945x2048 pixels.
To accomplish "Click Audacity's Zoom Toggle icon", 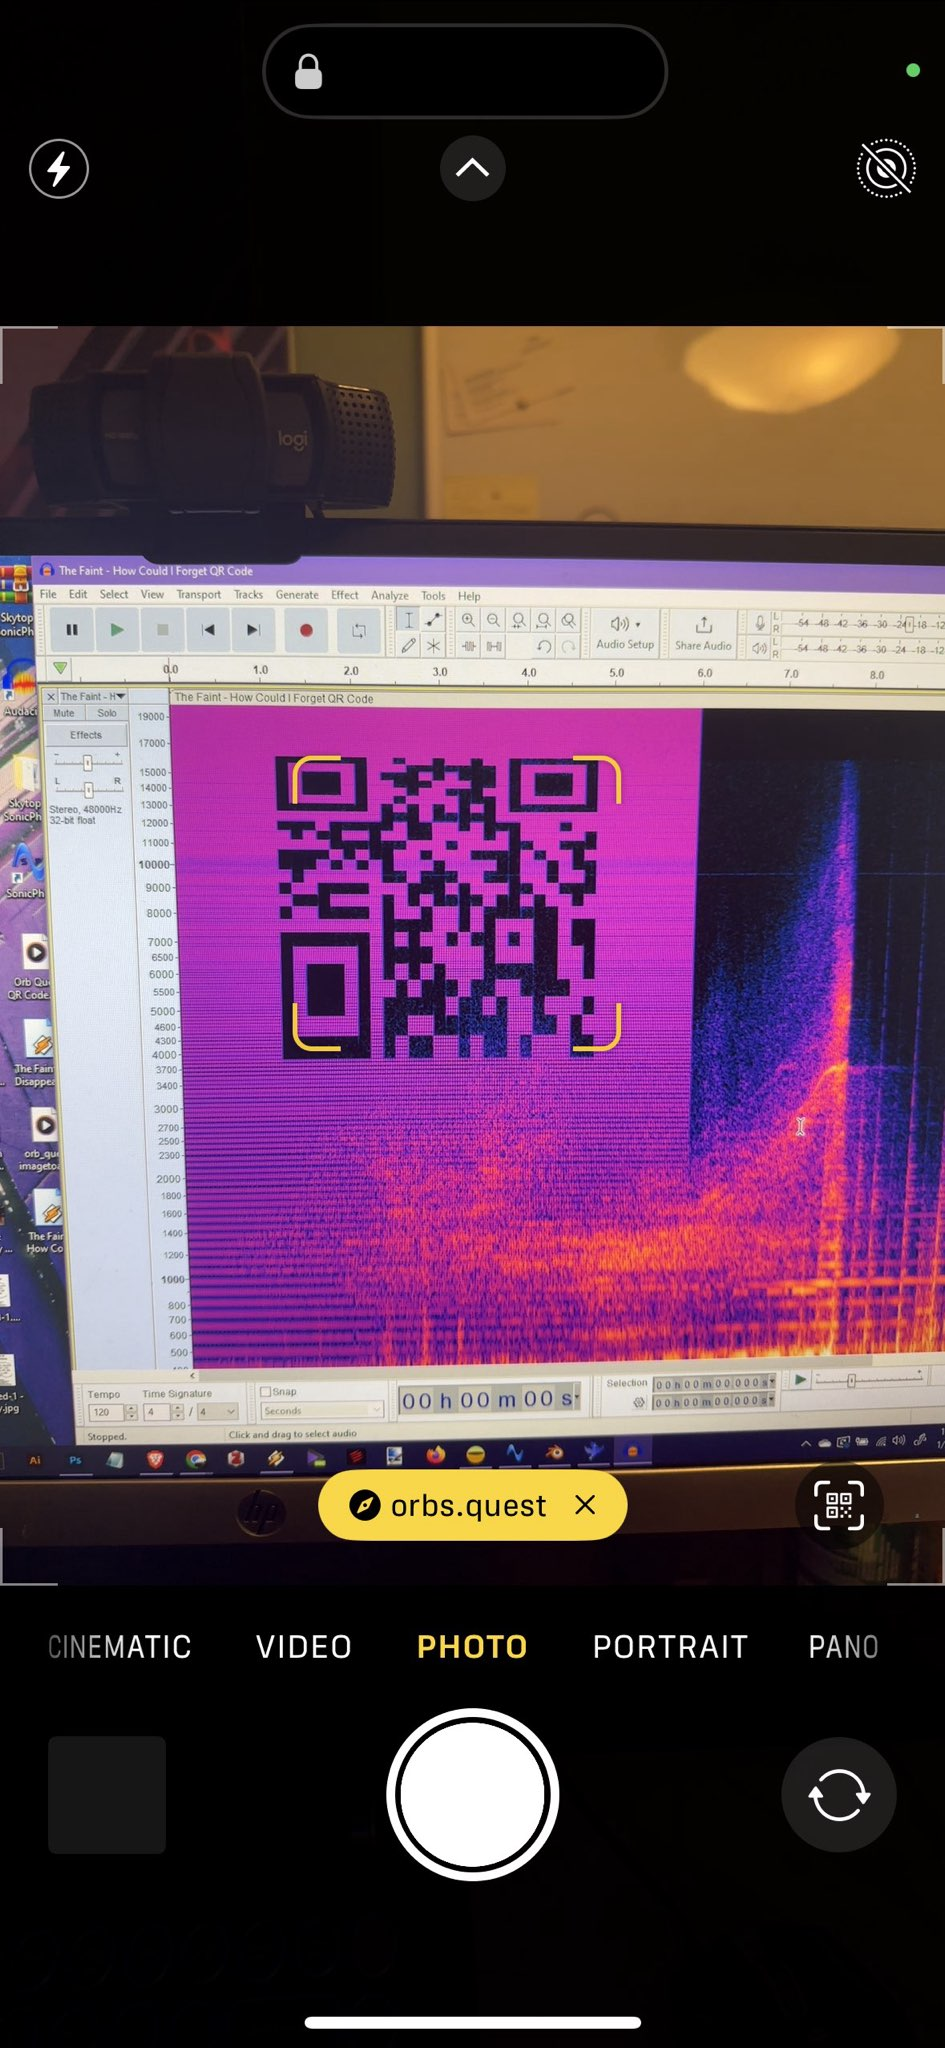I will pos(568,620).
